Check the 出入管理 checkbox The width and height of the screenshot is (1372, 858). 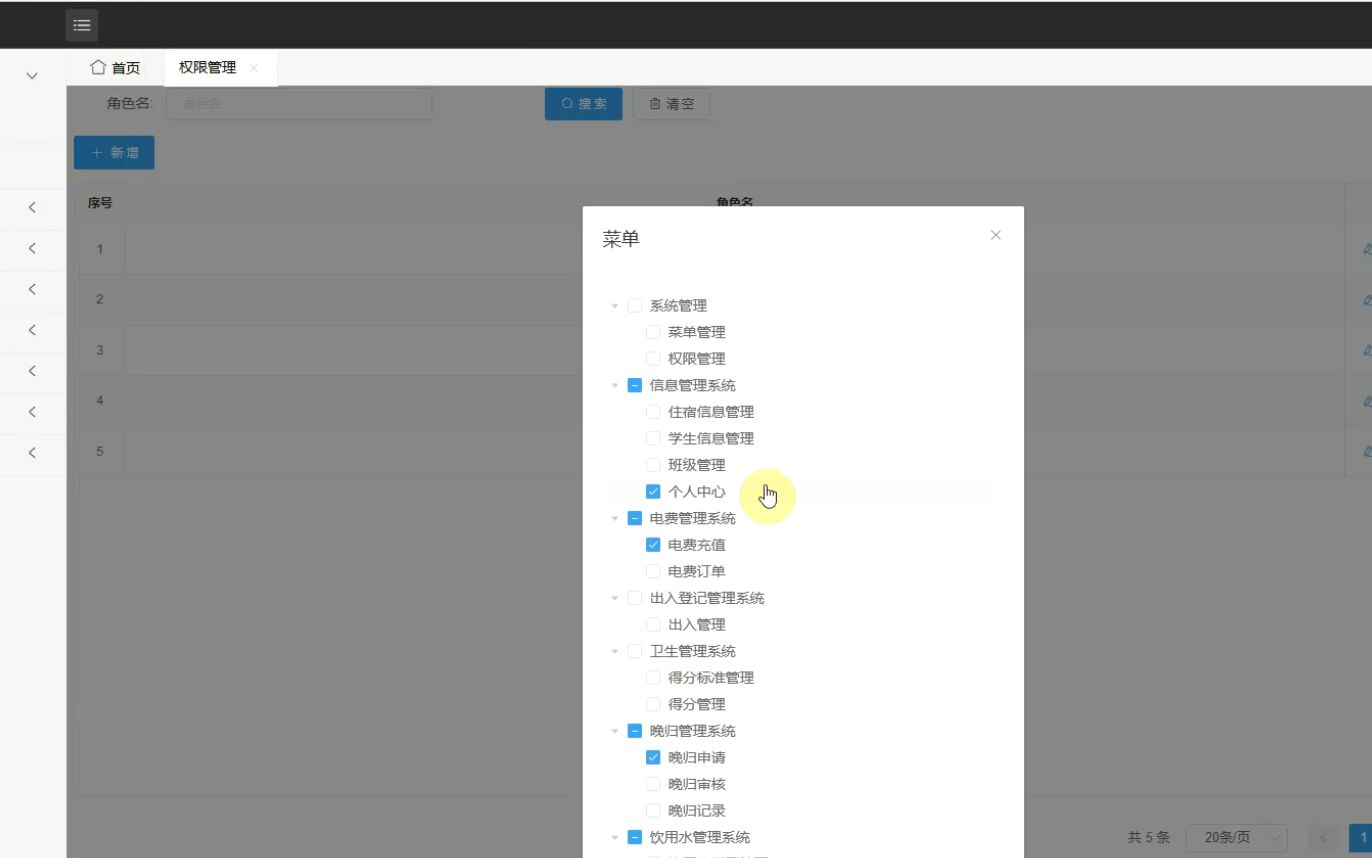[x=653, y=624]
